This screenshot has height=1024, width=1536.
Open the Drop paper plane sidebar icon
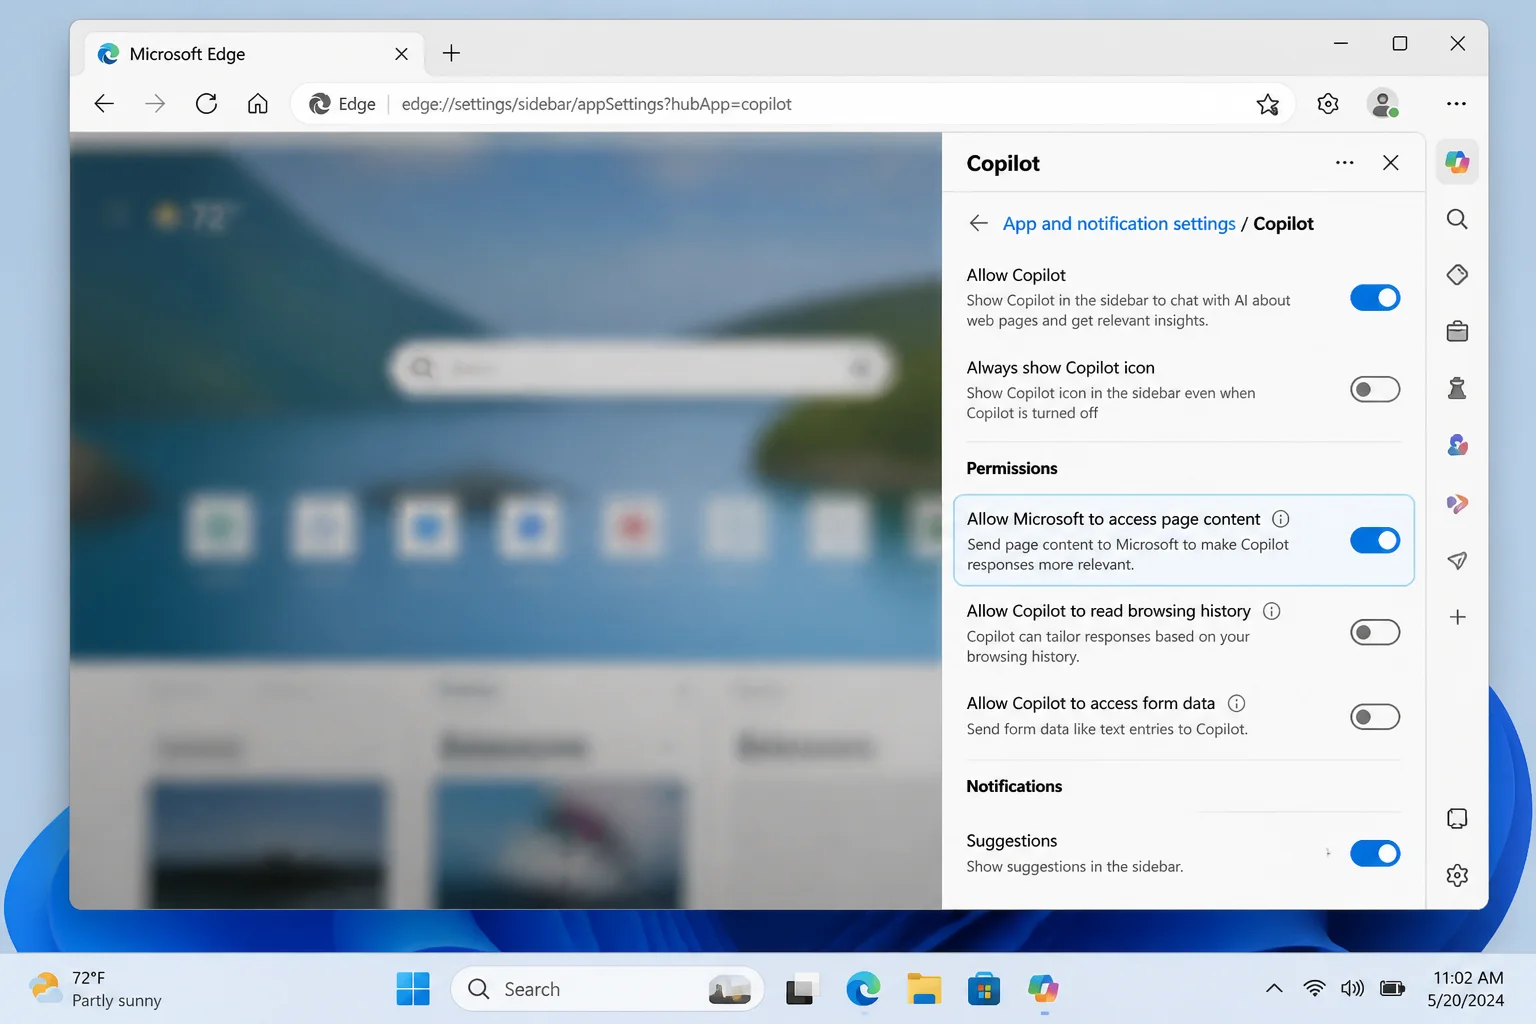[x=1457, y=560]
